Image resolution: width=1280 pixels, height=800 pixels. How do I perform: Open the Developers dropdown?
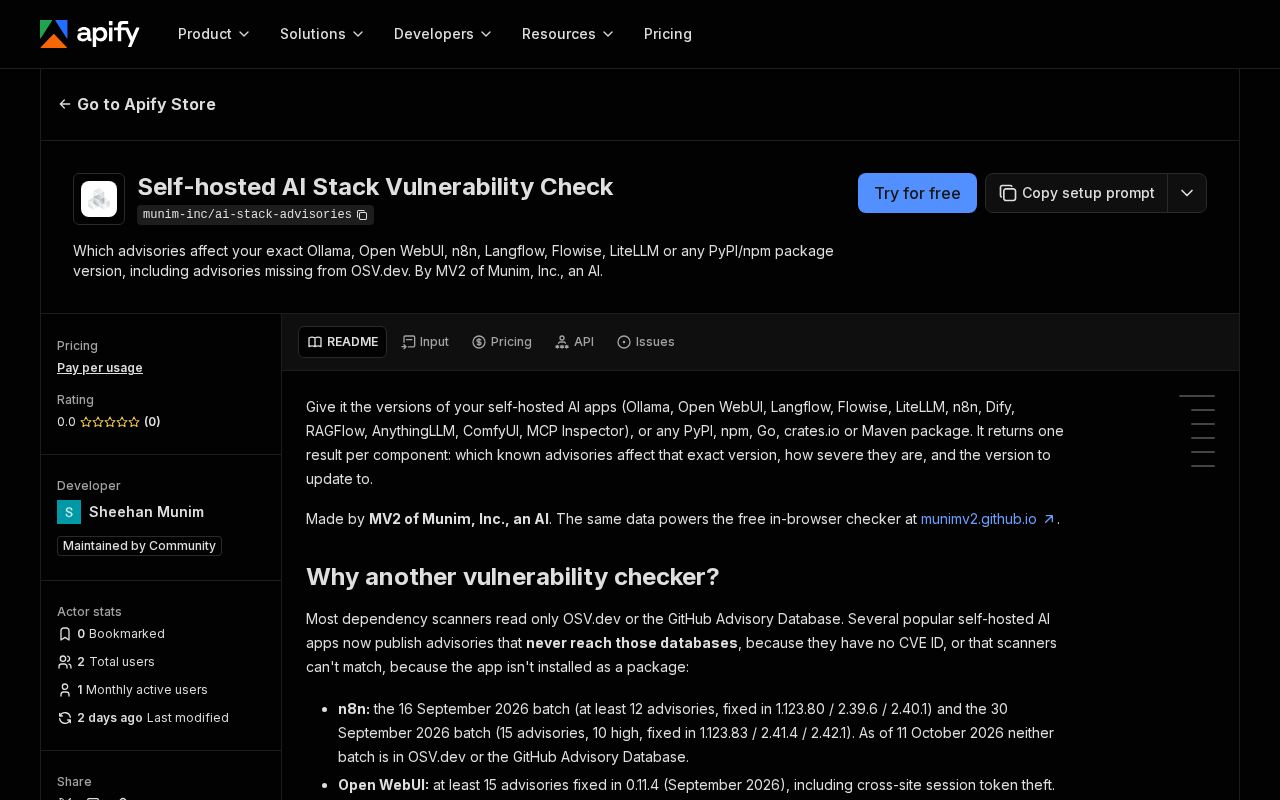(x=443, y=34)
